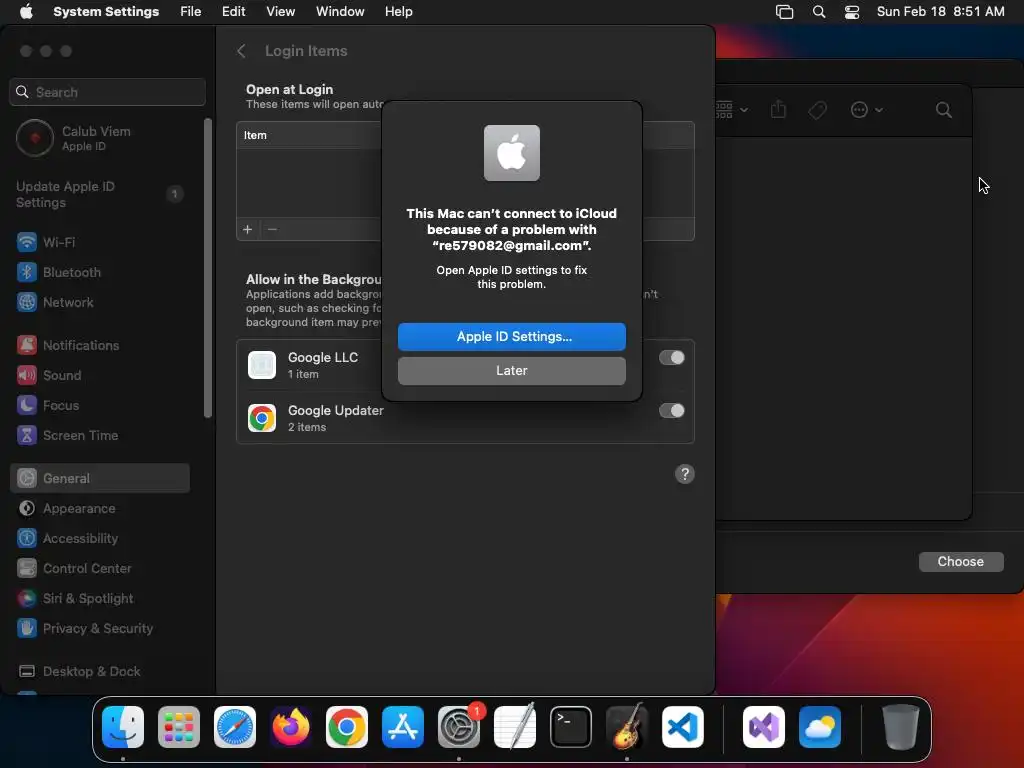Viewport: 1024px width, 768px height.
Task: Open Weather app from the Dock
Action: 820,727
